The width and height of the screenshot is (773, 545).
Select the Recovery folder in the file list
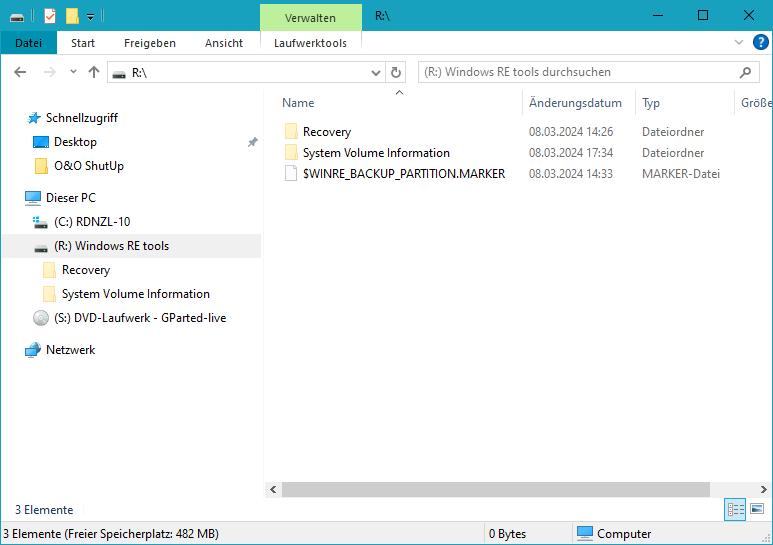[327, 132]
